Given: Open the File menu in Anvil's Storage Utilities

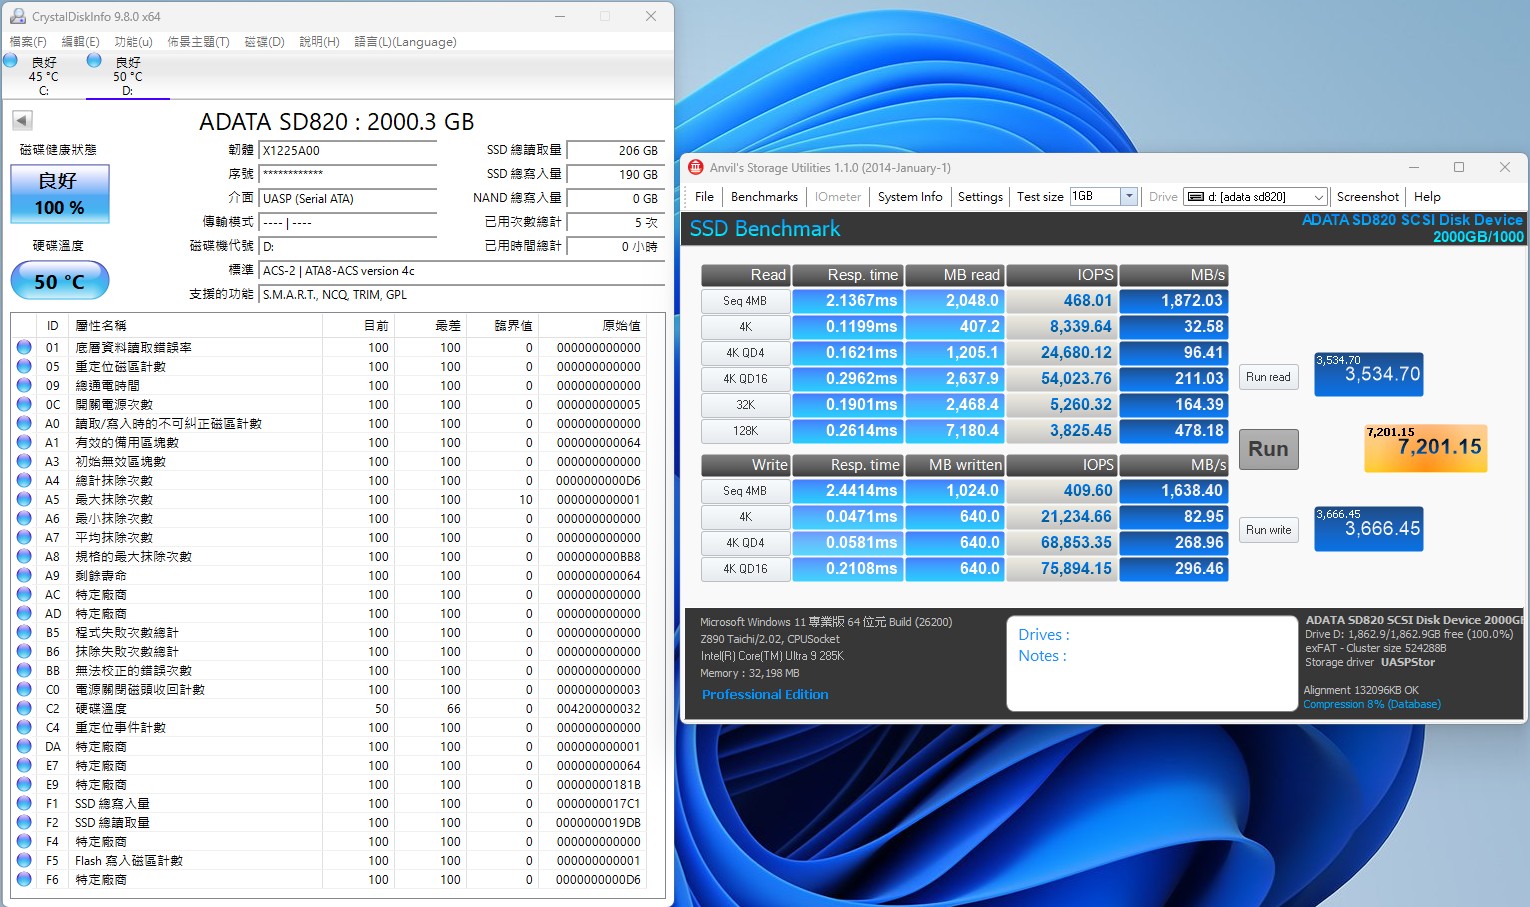Looking at the screenshot, I should (704, 197).
